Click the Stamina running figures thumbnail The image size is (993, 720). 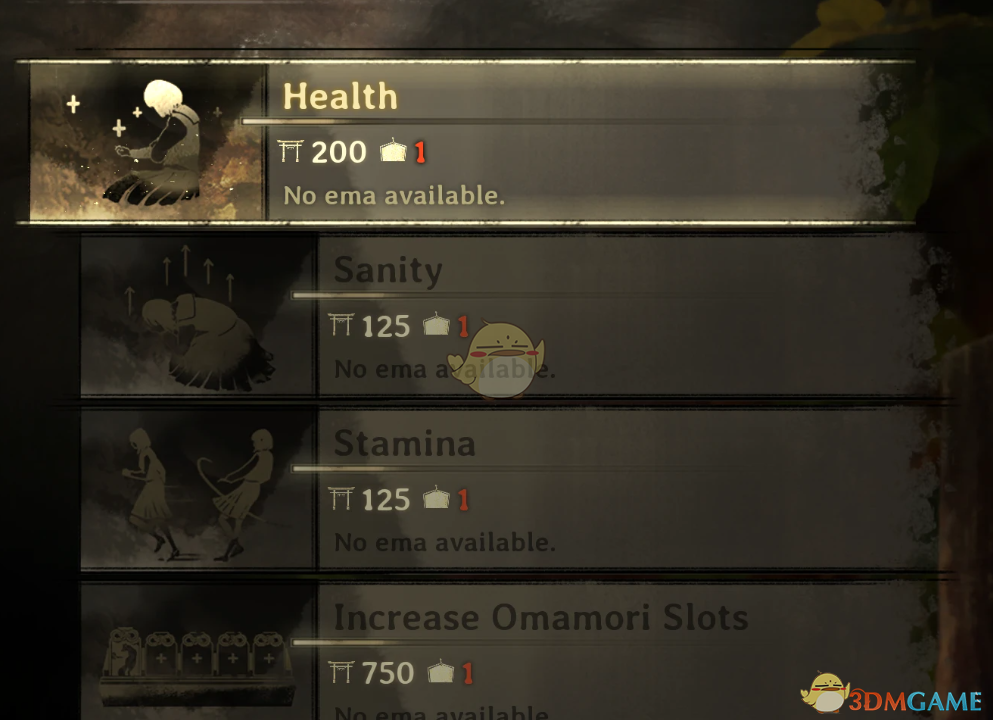[x=198, y=489]
